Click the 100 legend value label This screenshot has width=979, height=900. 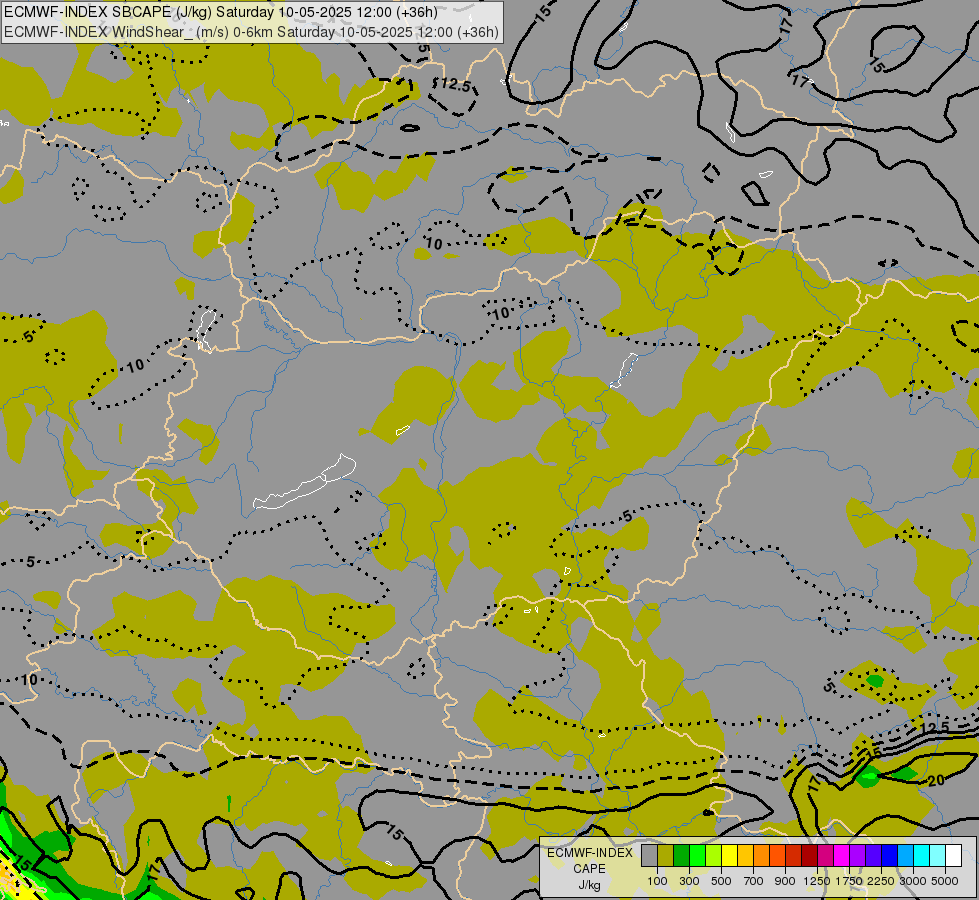click(x=657, y=881)
